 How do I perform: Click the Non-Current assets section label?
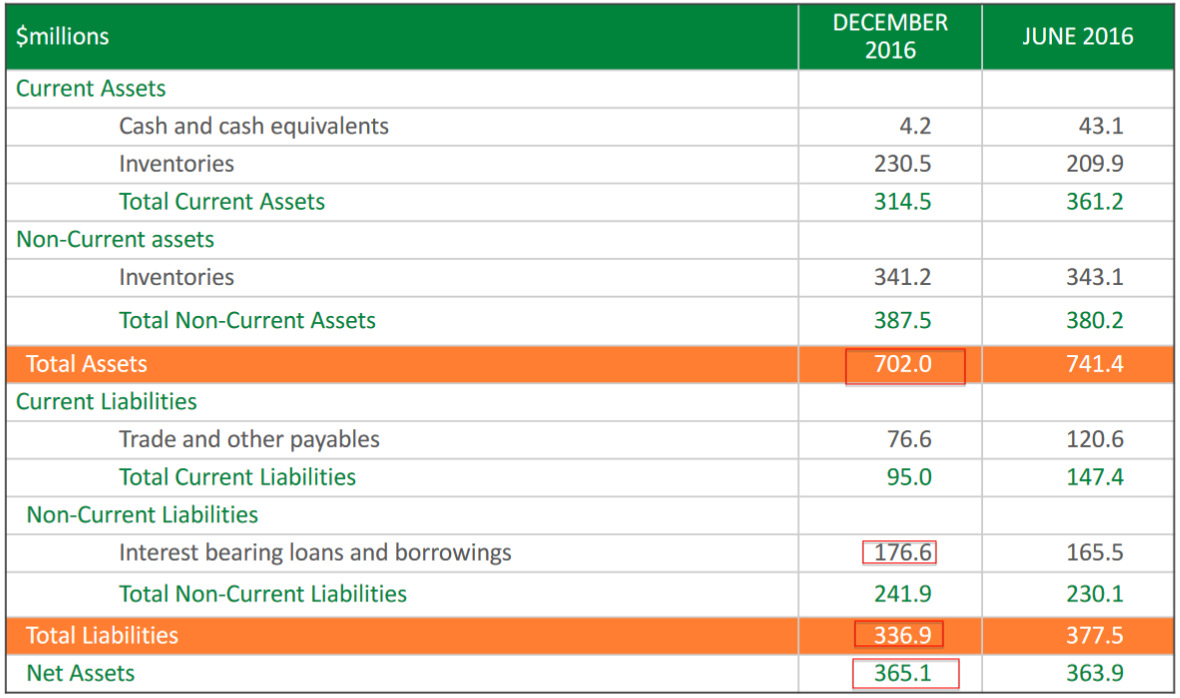[x=115, y=240]
